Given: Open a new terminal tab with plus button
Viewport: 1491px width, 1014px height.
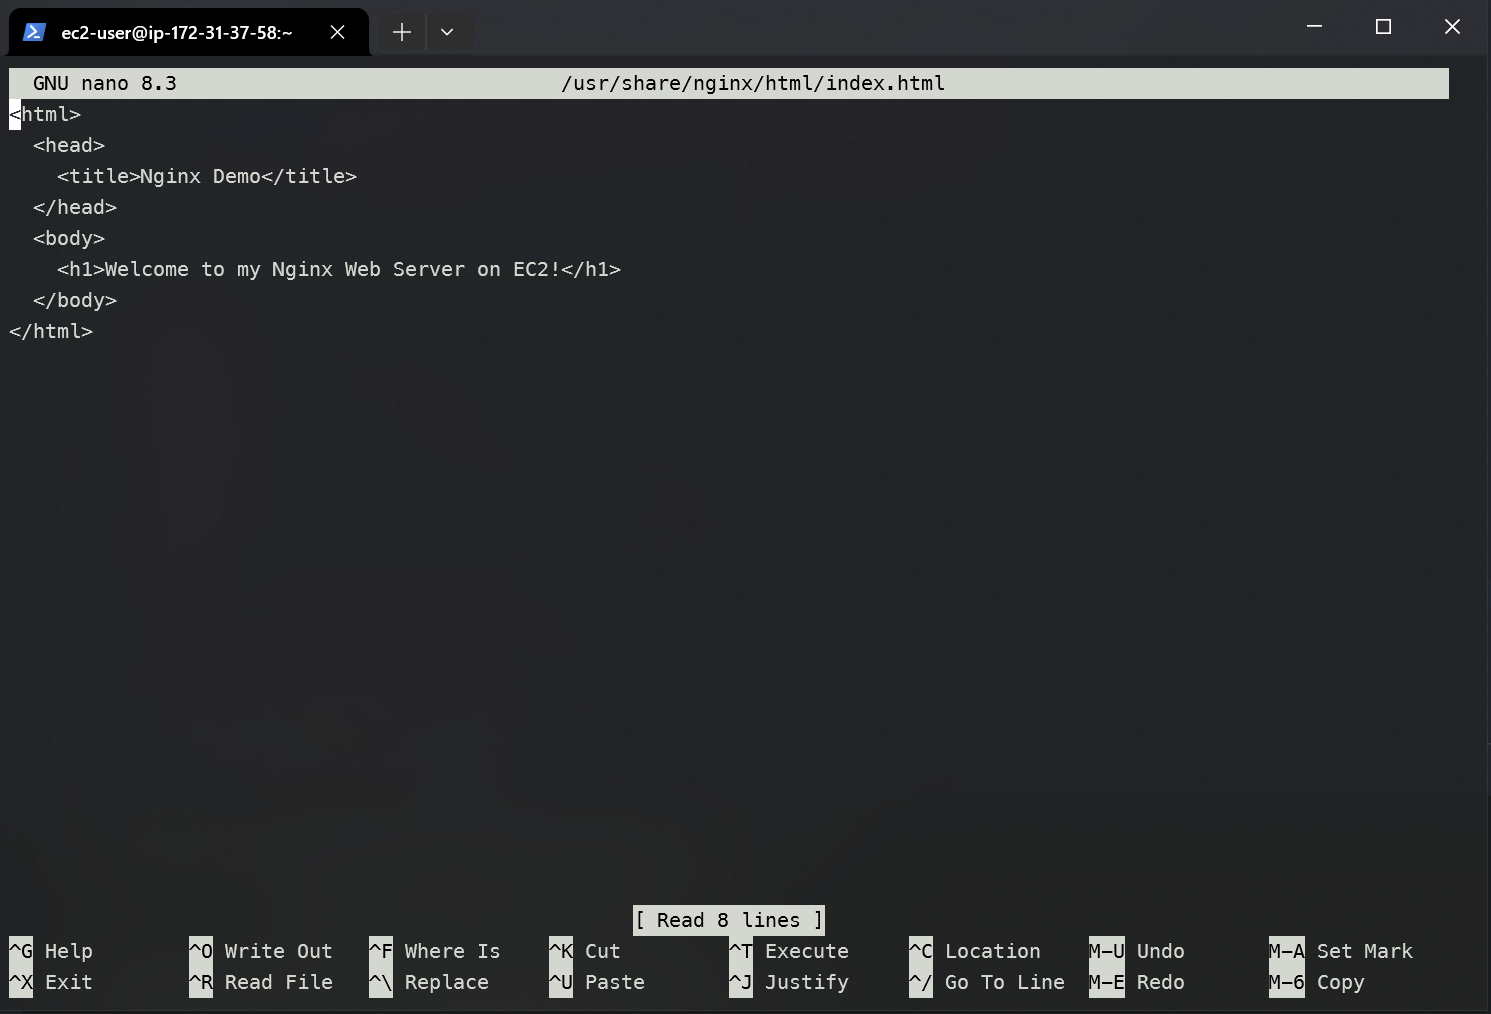Looking at the screenshot, I should pos(402,32).
